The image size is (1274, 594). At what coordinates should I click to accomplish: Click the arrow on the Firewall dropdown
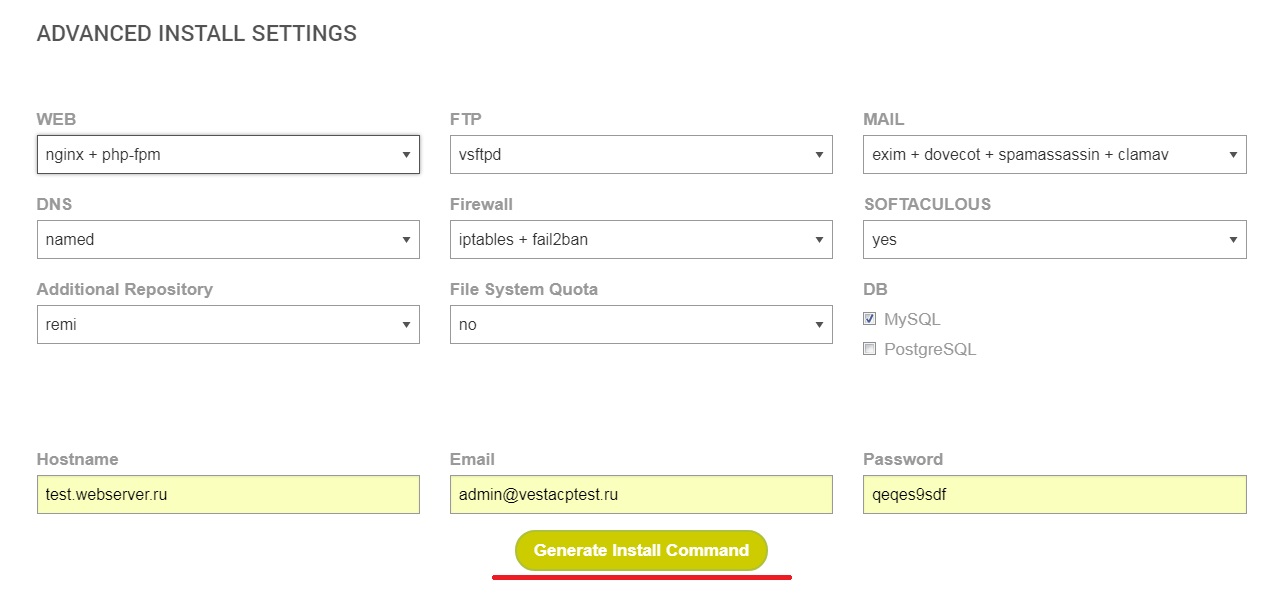tap(819, 240)
